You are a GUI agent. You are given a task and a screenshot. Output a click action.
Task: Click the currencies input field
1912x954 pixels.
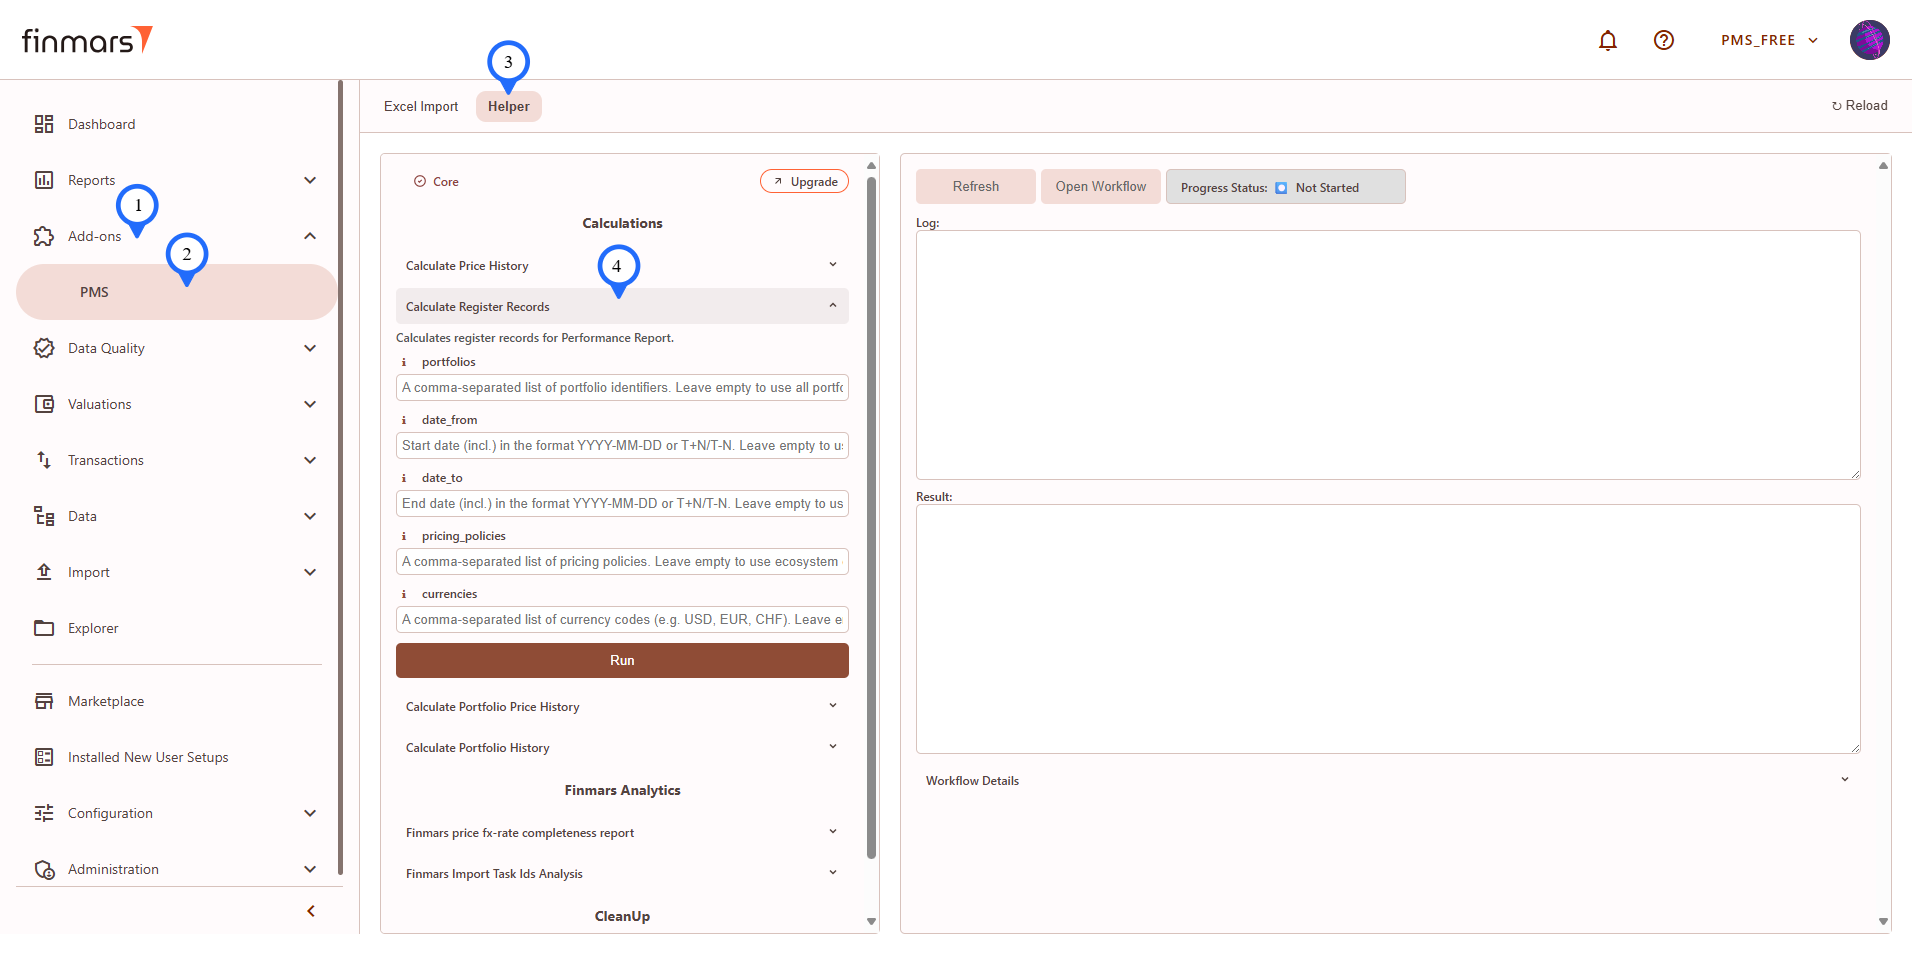point(622,620)
